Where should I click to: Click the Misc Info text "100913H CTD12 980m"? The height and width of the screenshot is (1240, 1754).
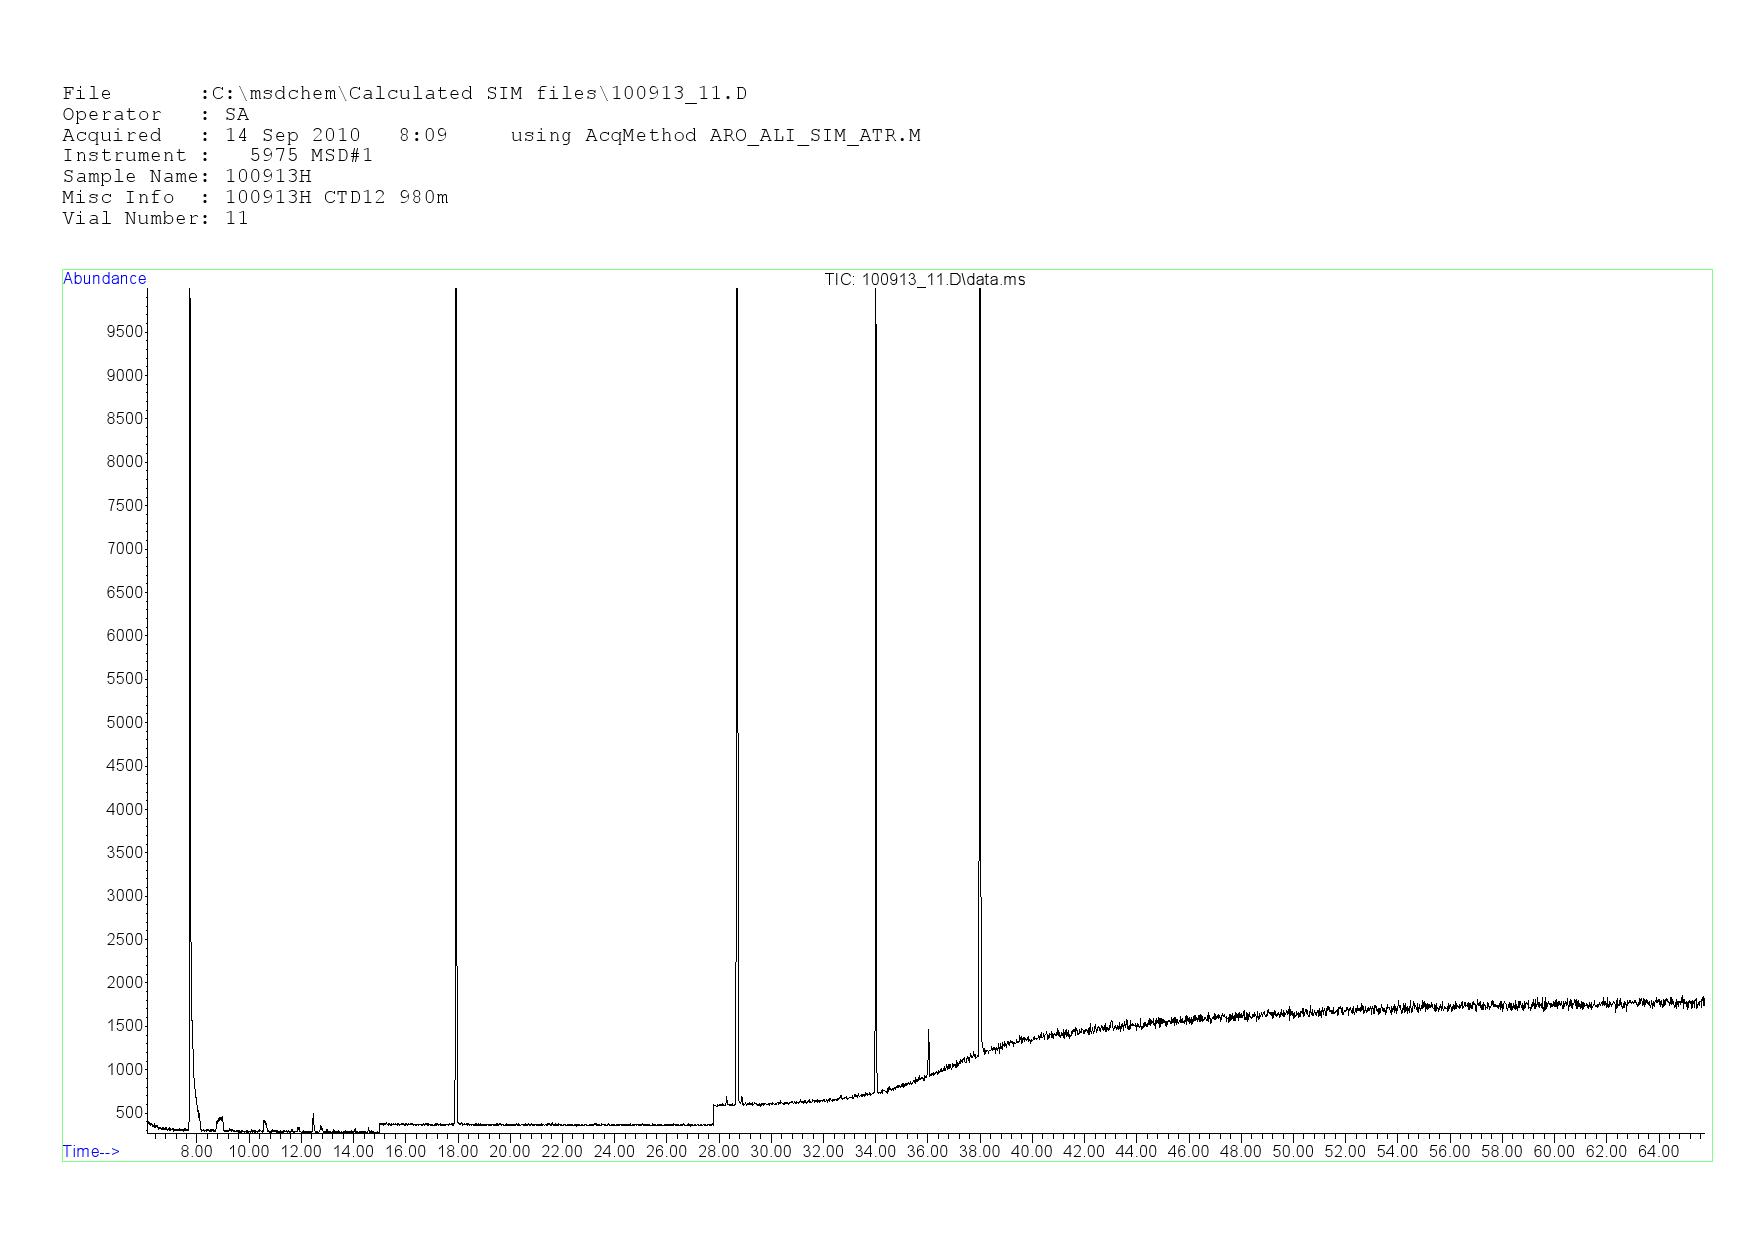click(x=337, y=197)
